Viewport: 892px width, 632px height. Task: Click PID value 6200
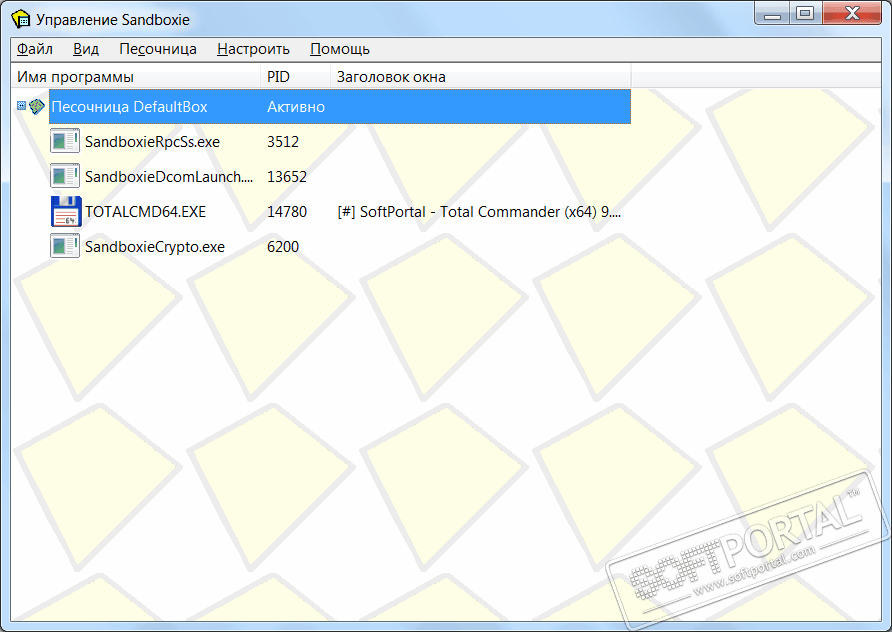coord(283,247)
